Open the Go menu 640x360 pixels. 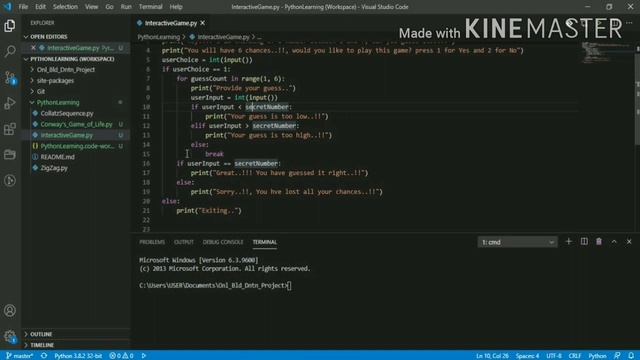[109, 7]
